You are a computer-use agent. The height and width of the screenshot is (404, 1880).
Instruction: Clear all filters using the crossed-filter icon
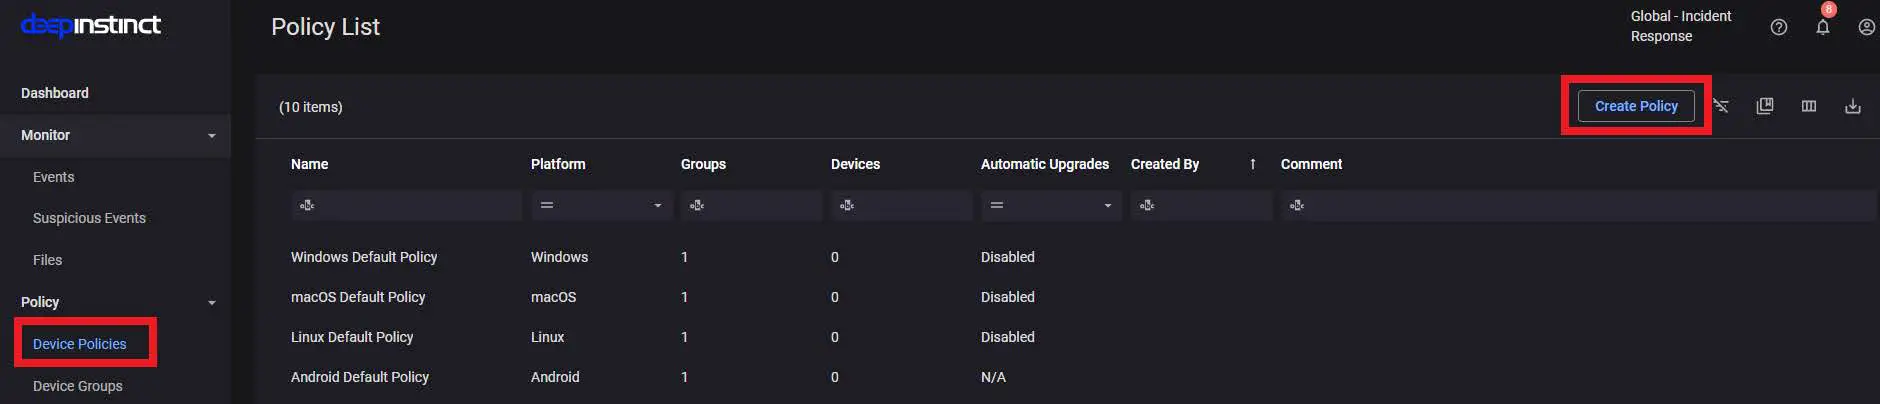pos(1721,106)
